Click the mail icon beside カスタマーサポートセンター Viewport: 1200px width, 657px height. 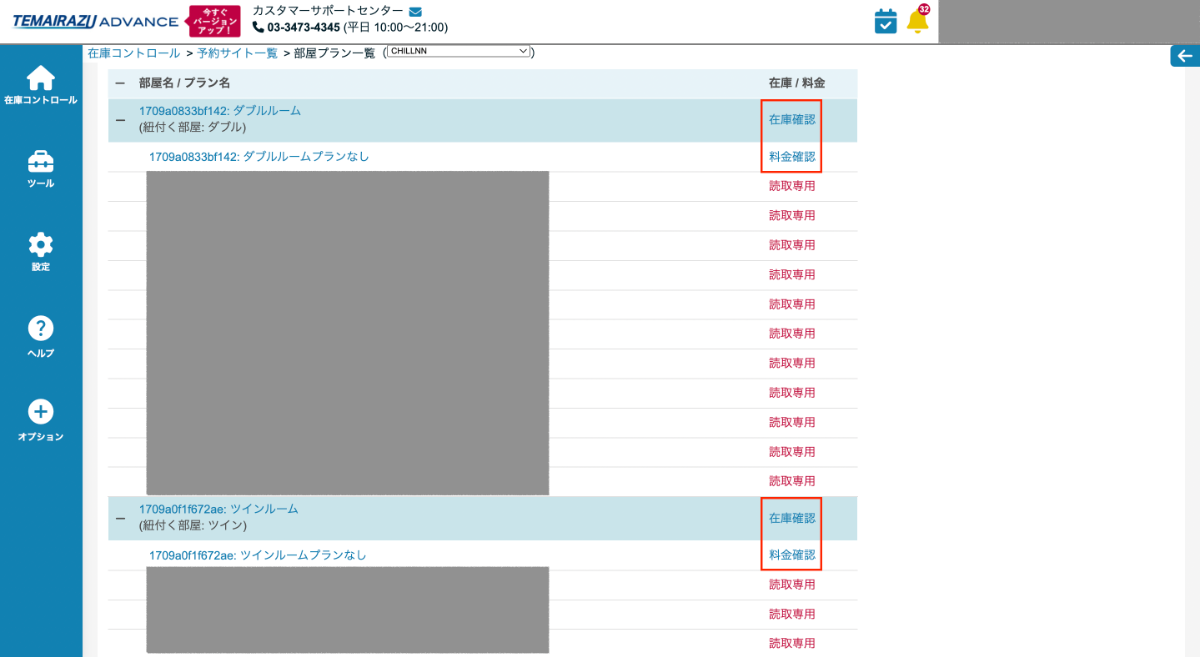click(x=416, y=11)
